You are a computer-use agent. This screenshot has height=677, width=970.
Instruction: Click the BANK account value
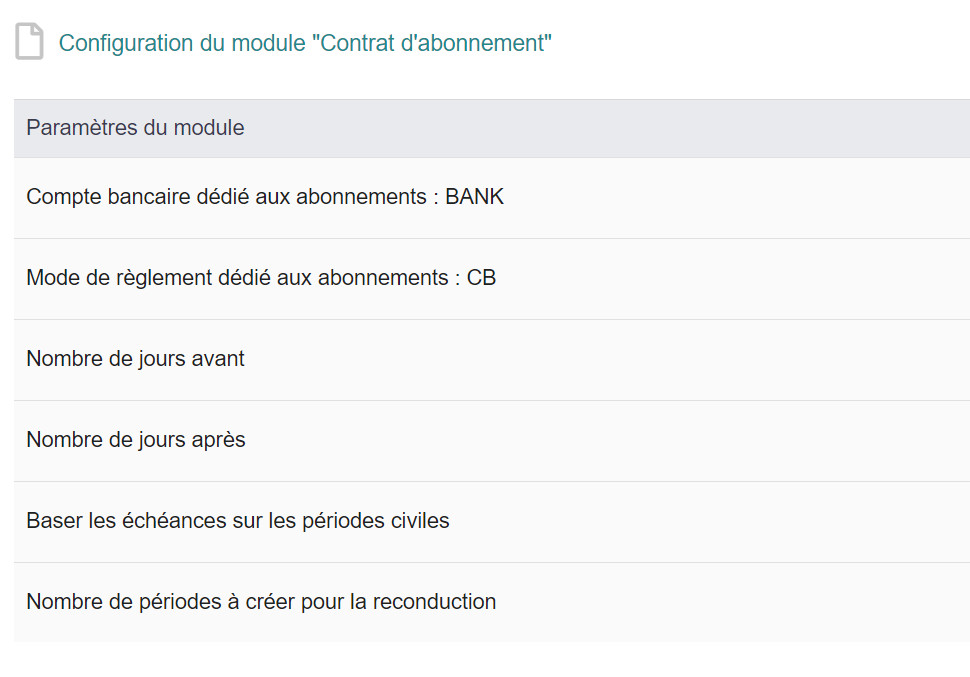475,197
